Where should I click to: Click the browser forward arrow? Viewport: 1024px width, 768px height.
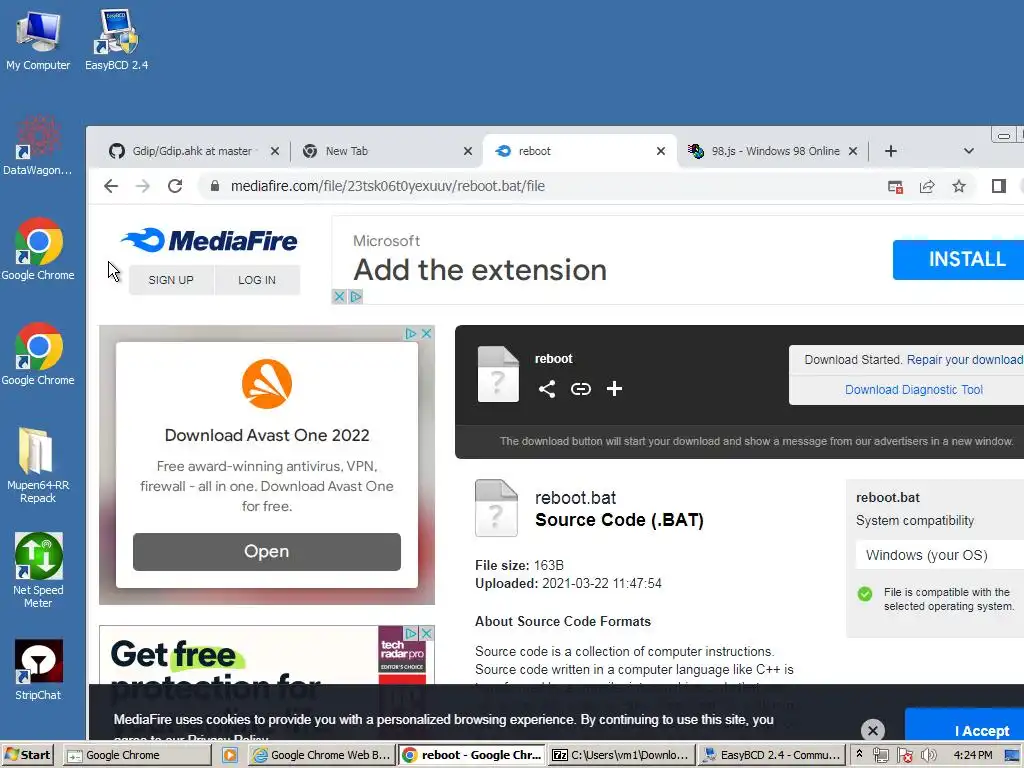point(142,186)
